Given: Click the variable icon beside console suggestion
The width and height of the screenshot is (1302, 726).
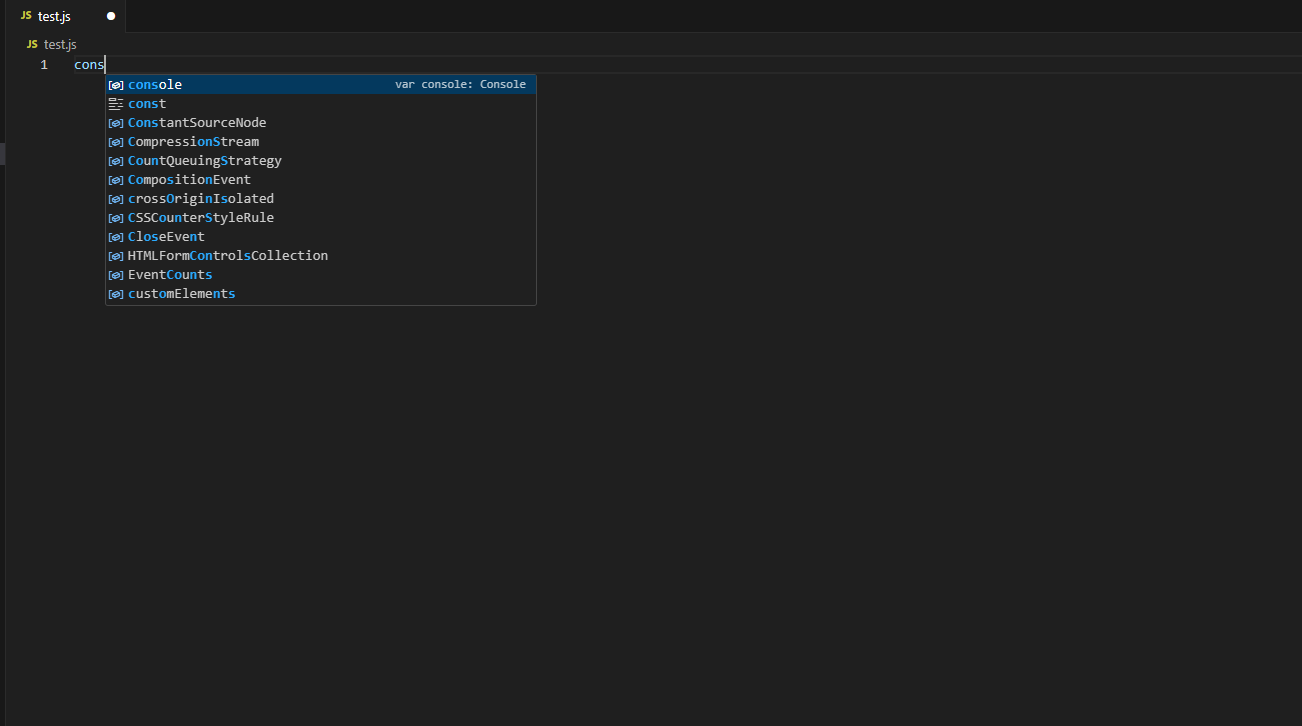Looking at the screenshot, I should tap(116, 84).
